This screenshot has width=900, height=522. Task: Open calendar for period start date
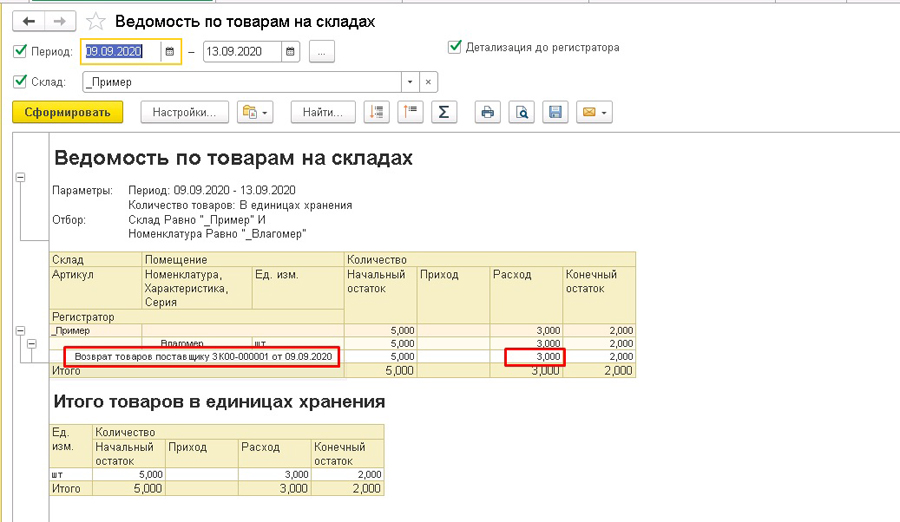(x=170, y=52)
